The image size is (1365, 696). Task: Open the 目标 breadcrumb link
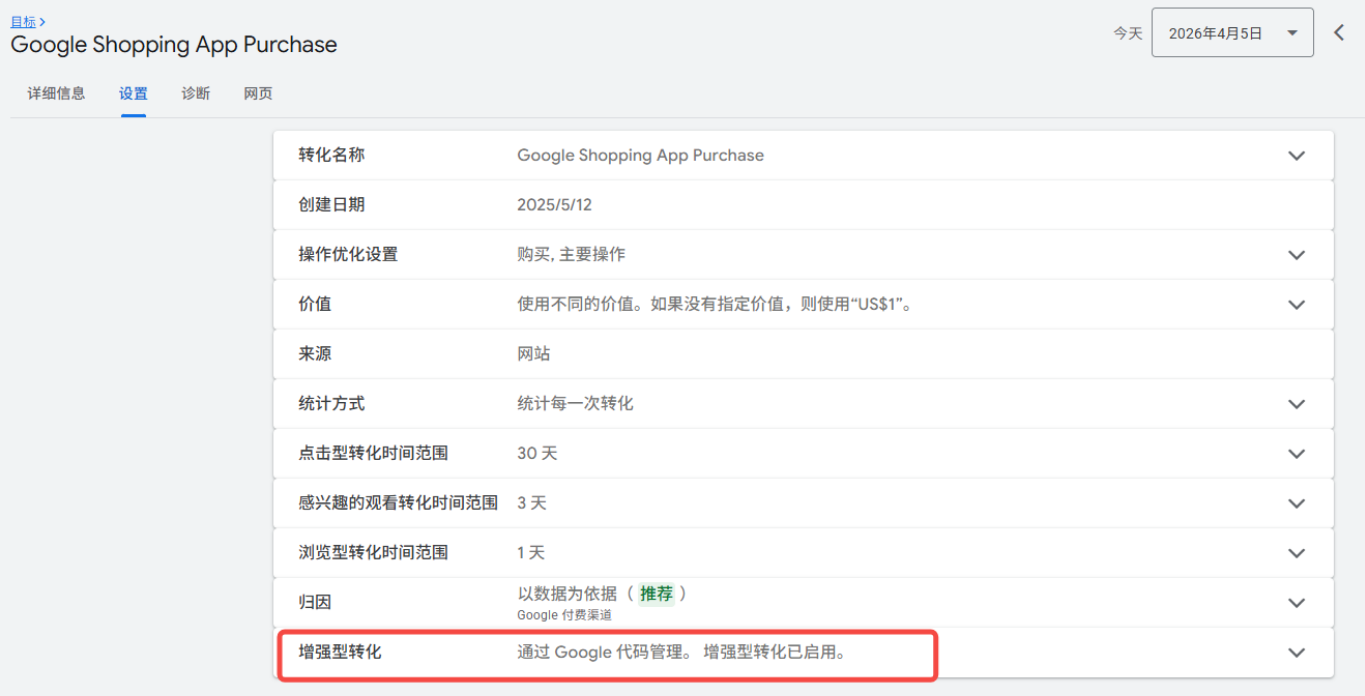pyautogui.click(x=21, y=21)
